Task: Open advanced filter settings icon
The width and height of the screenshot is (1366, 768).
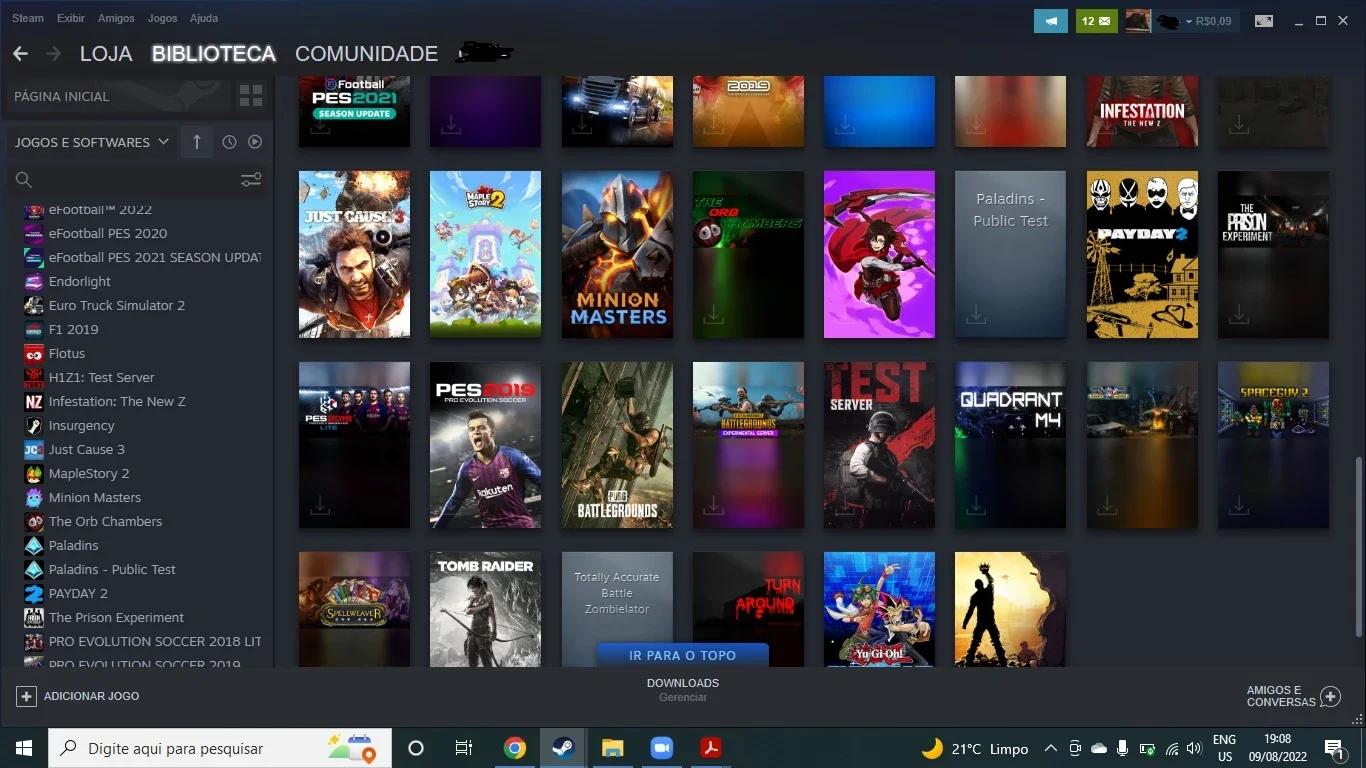Action: [x=251, y=180]
